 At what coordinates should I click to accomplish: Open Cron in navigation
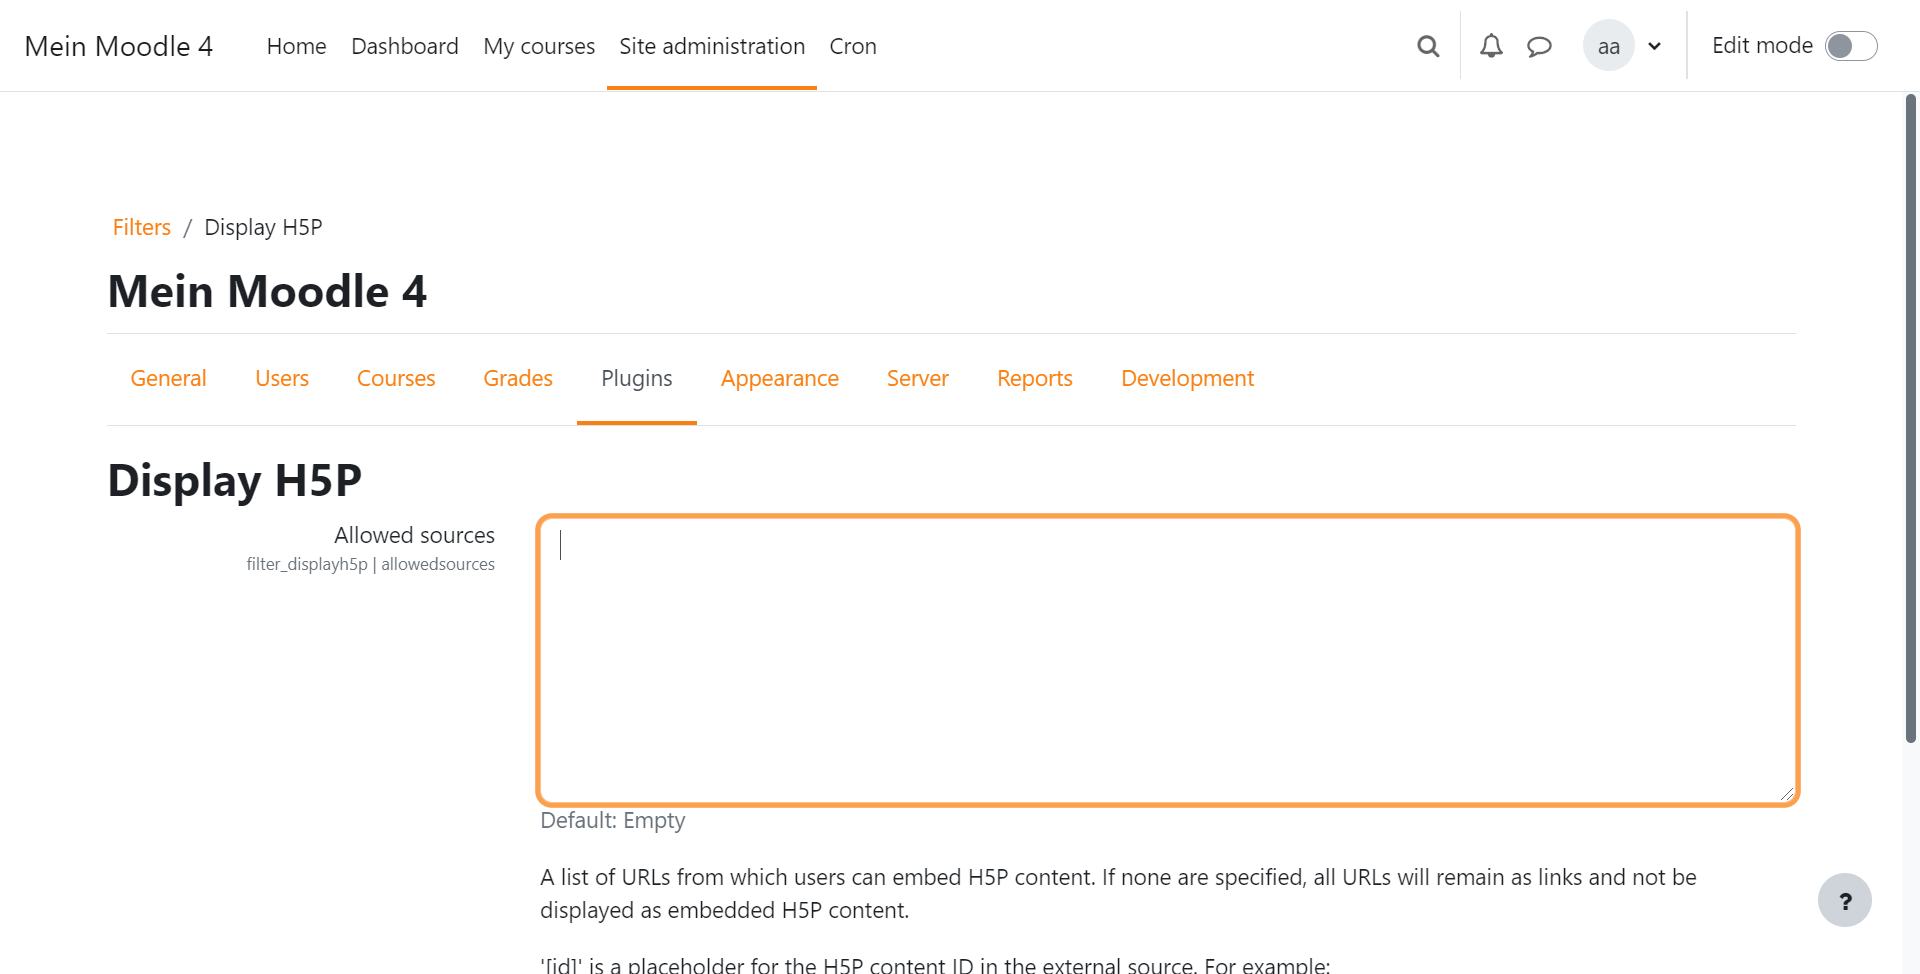point(853,46)
